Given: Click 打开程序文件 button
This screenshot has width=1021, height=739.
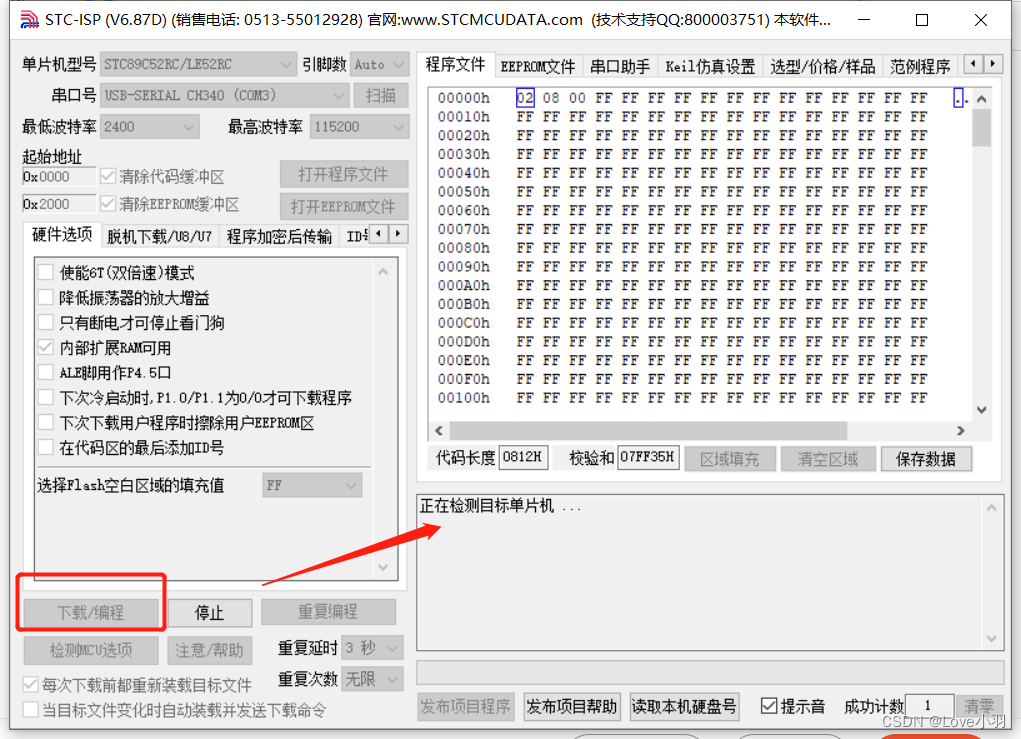Looking at the screenshot, I should click(x=344, y=174).
